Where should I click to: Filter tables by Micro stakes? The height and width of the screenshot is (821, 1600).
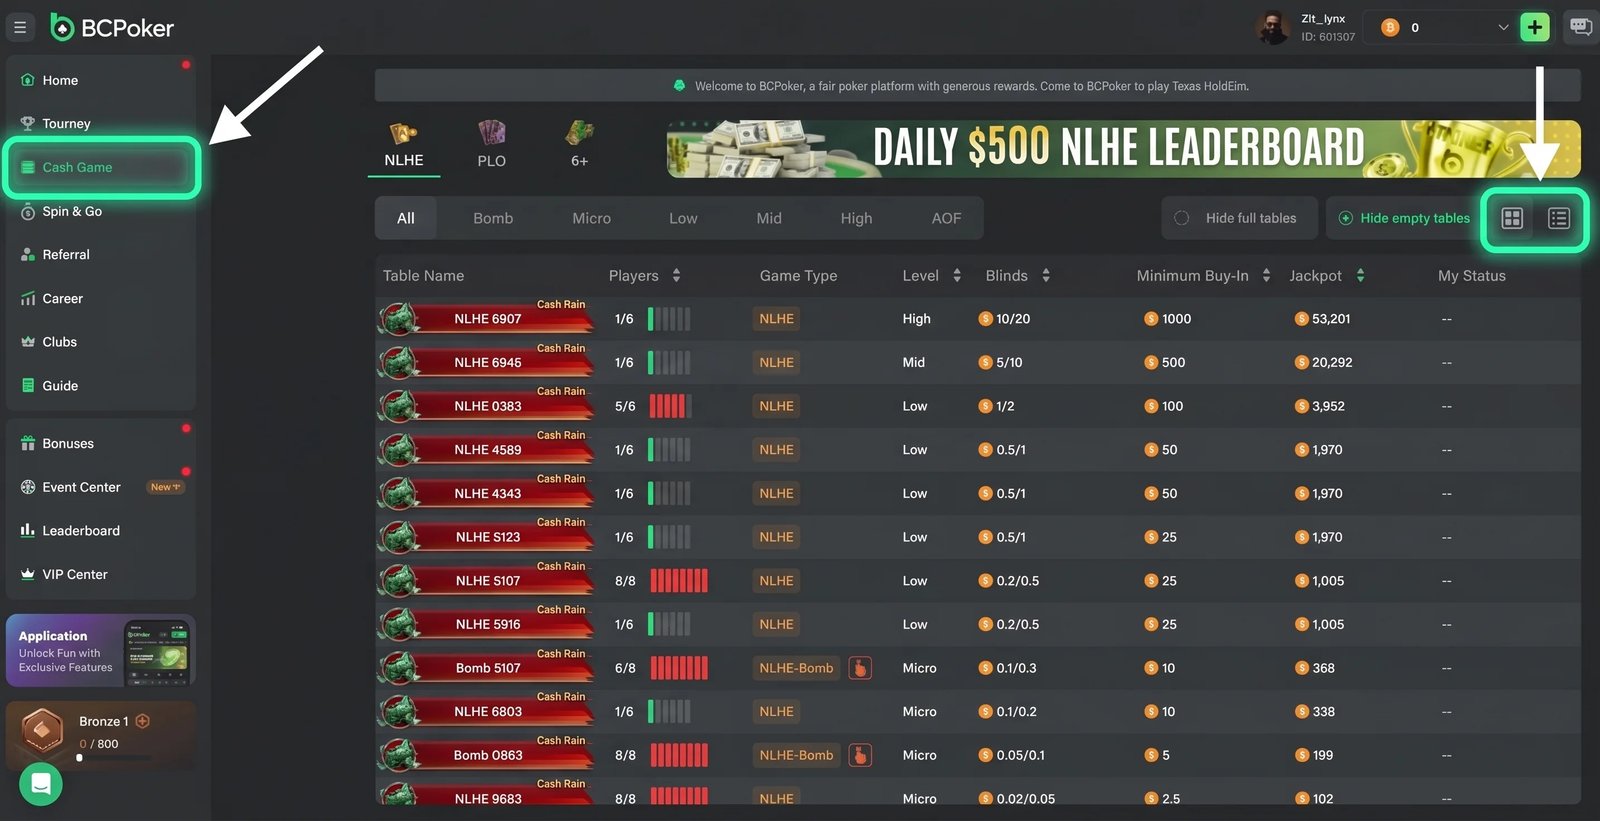click(x=591, y=218)
